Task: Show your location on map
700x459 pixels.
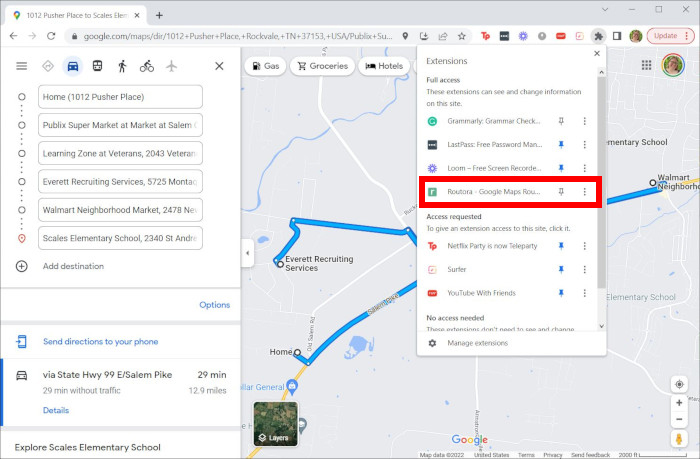Action: tap(679, 384)
